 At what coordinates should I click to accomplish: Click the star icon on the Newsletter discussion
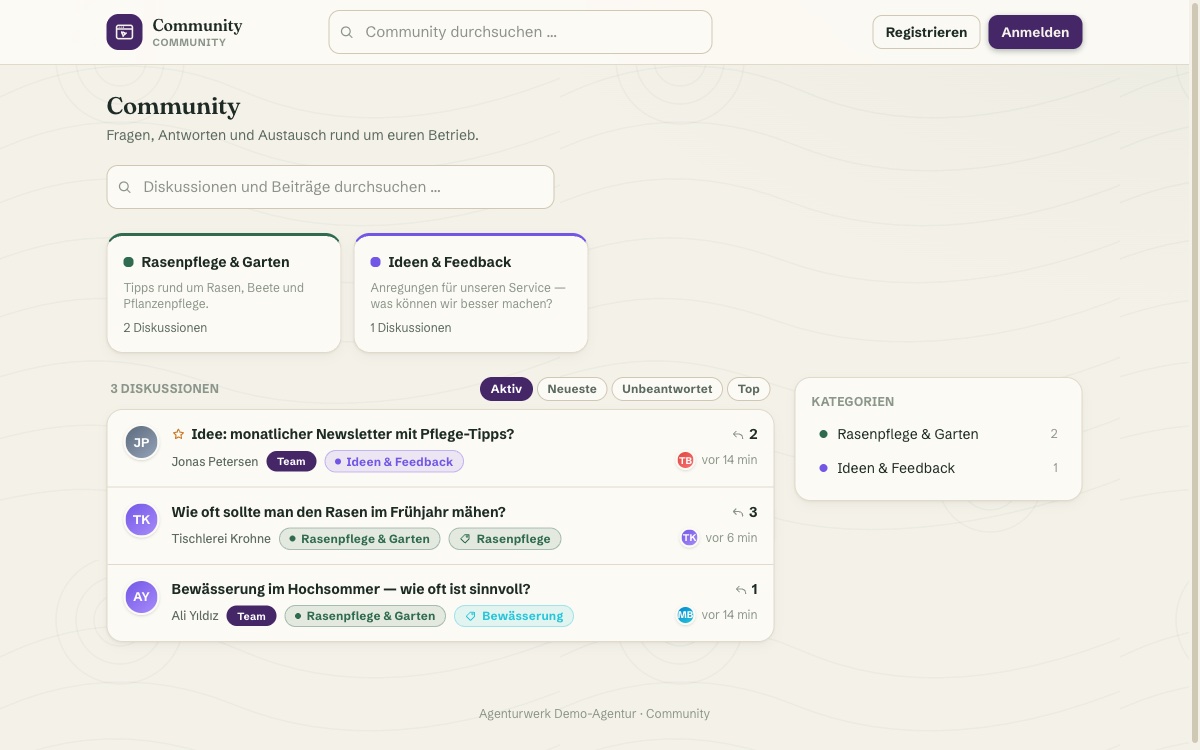click(178, 434)
